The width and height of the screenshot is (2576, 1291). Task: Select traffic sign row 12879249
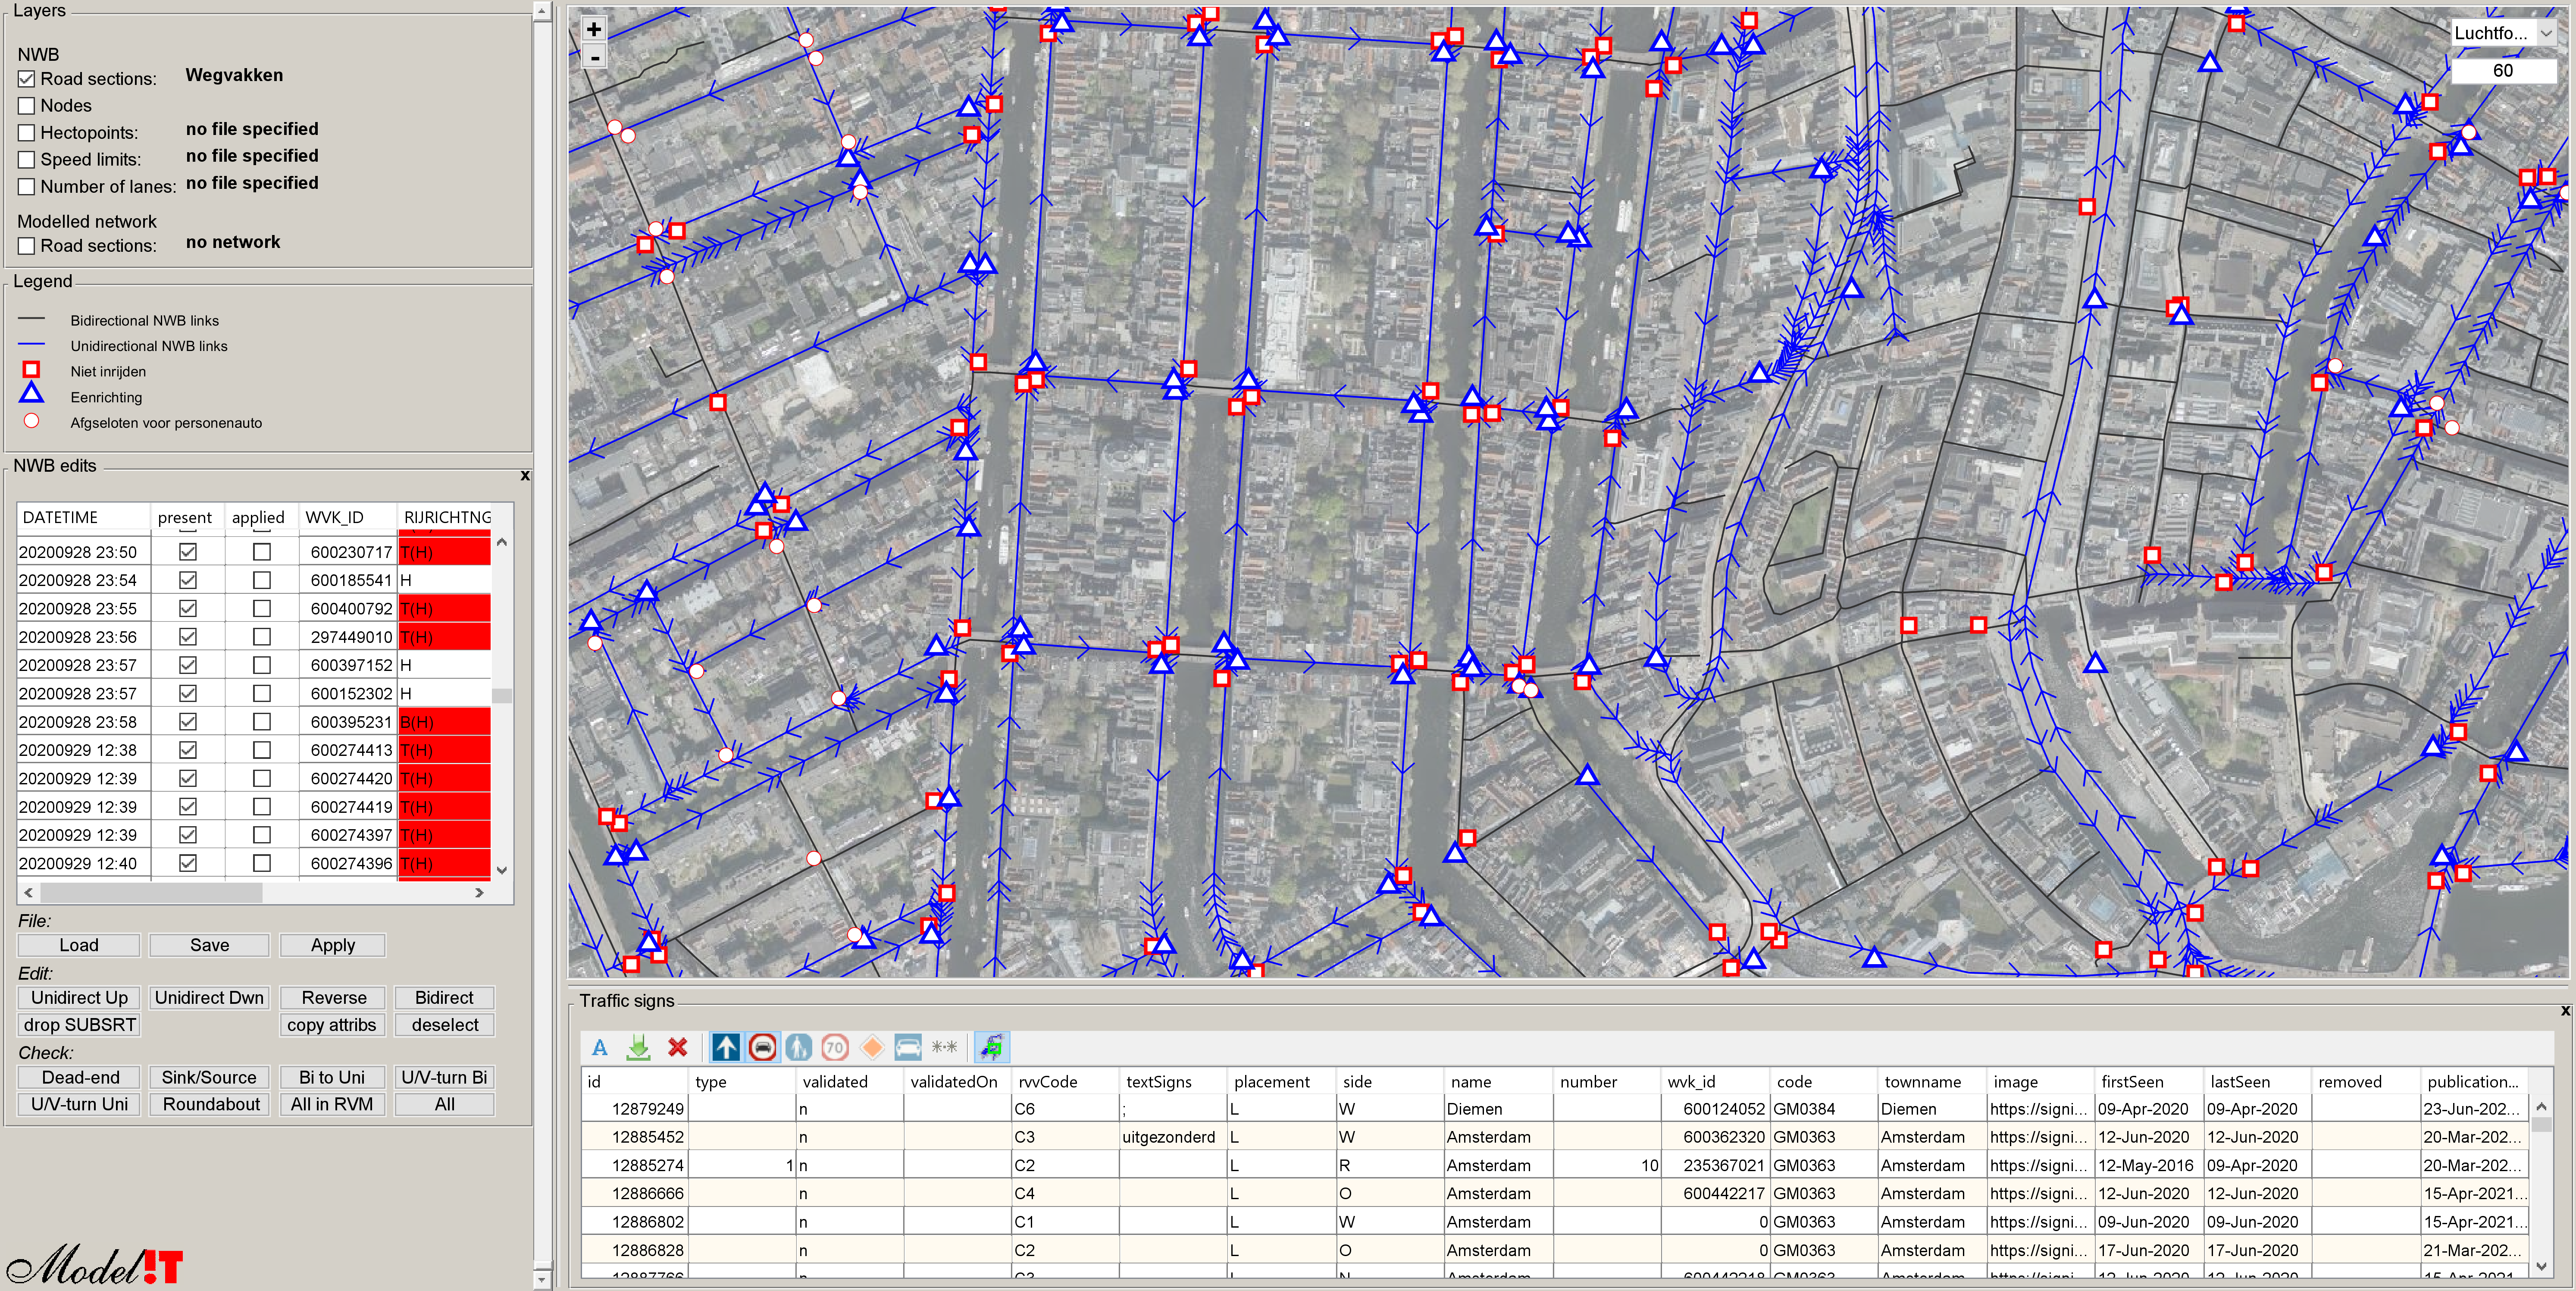pyautogui.click(x=1555, y=1109)
